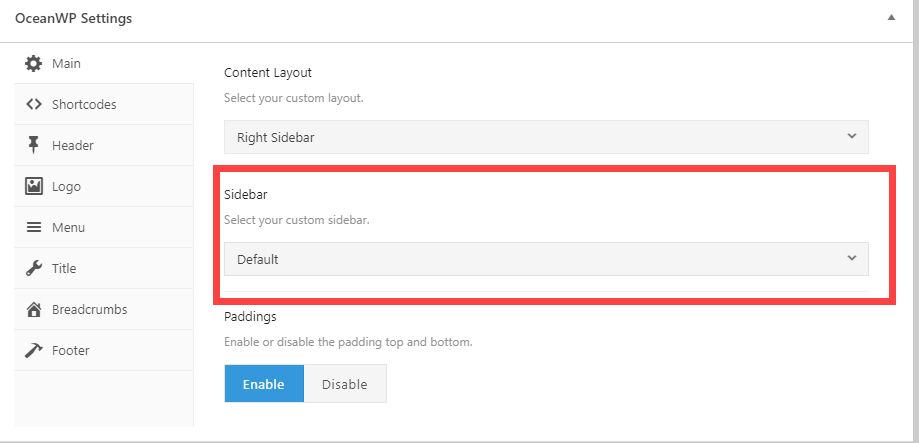
Task: Disable paddings with the Disable button
Action: pyautogui.click(x=345, y=384)
